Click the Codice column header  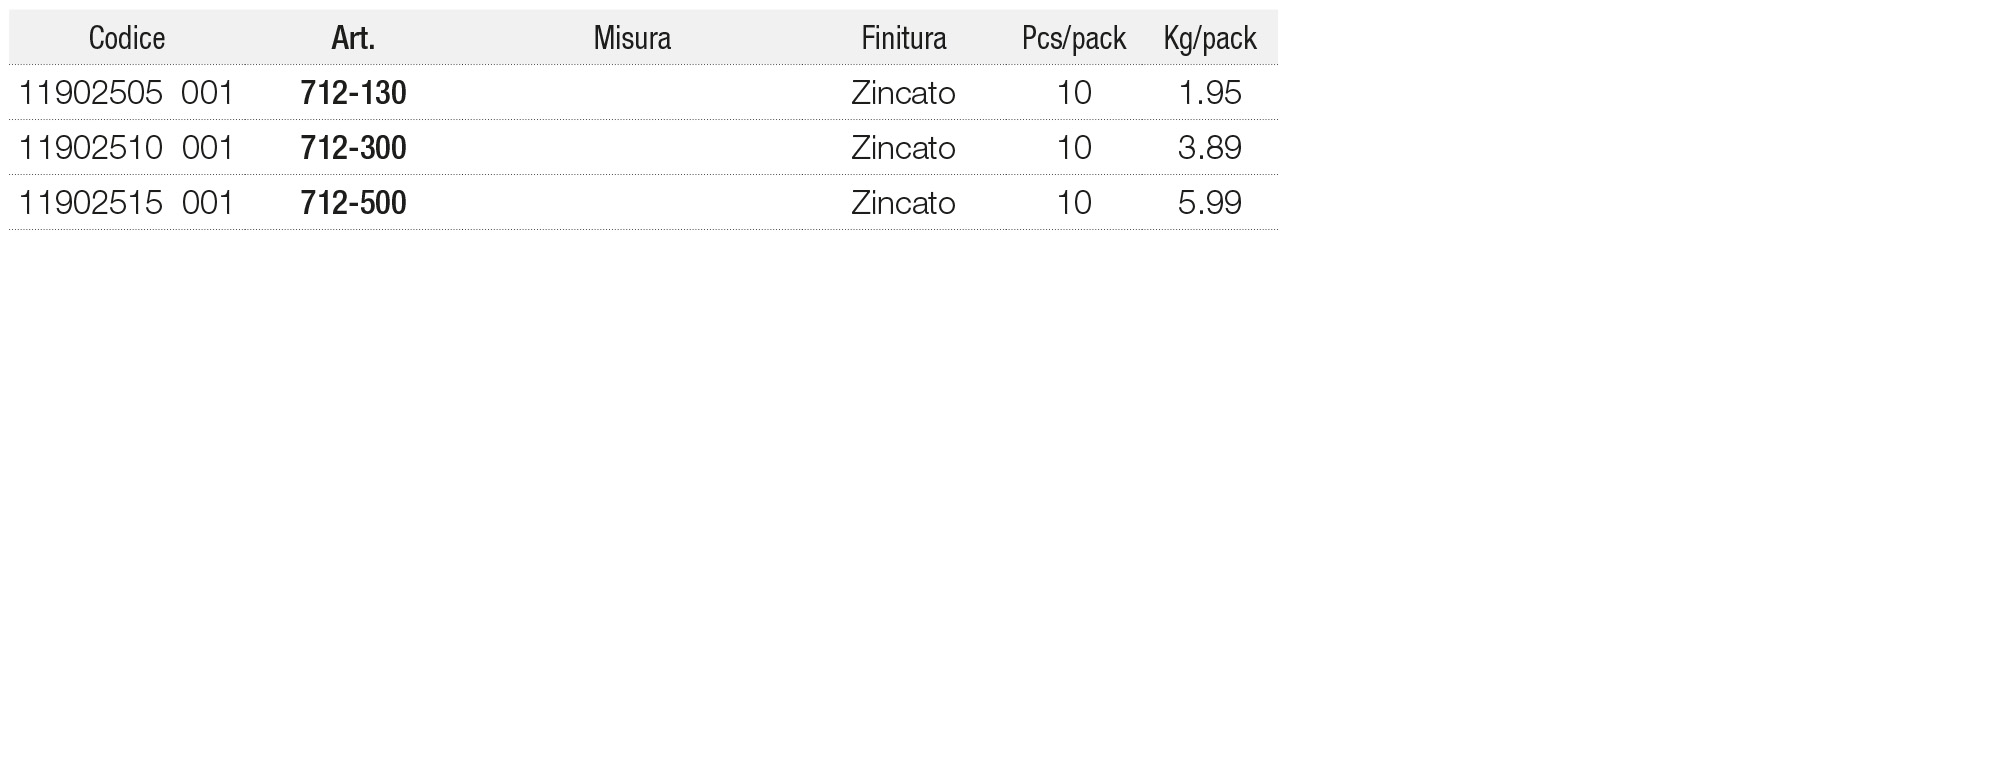point(127,38)
